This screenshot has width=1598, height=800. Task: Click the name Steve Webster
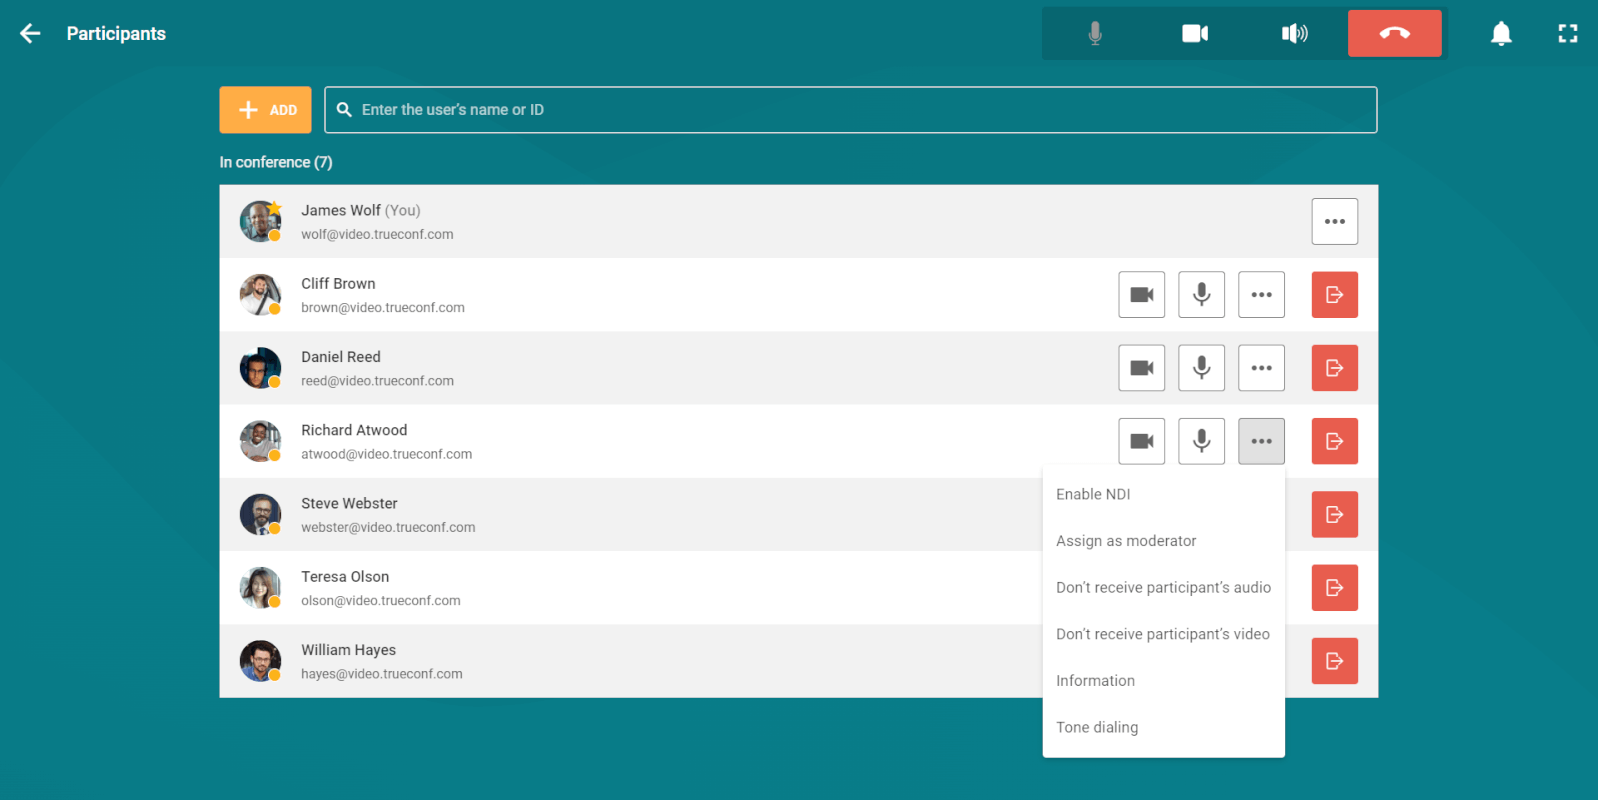point(349,503)
